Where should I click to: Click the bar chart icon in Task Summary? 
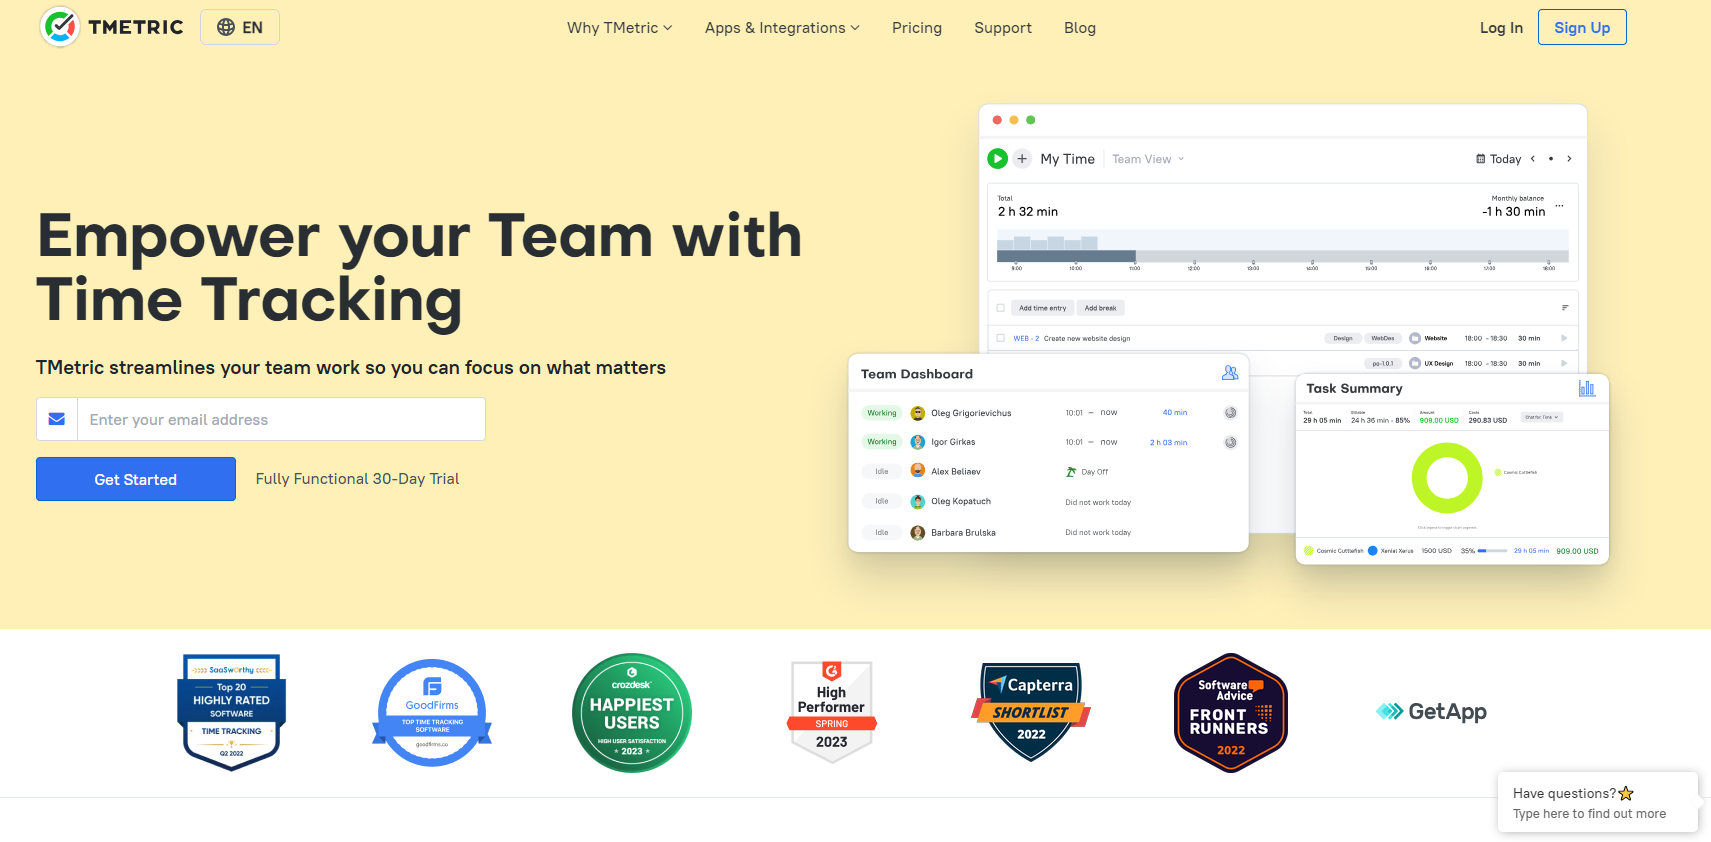click(1587, 388)
